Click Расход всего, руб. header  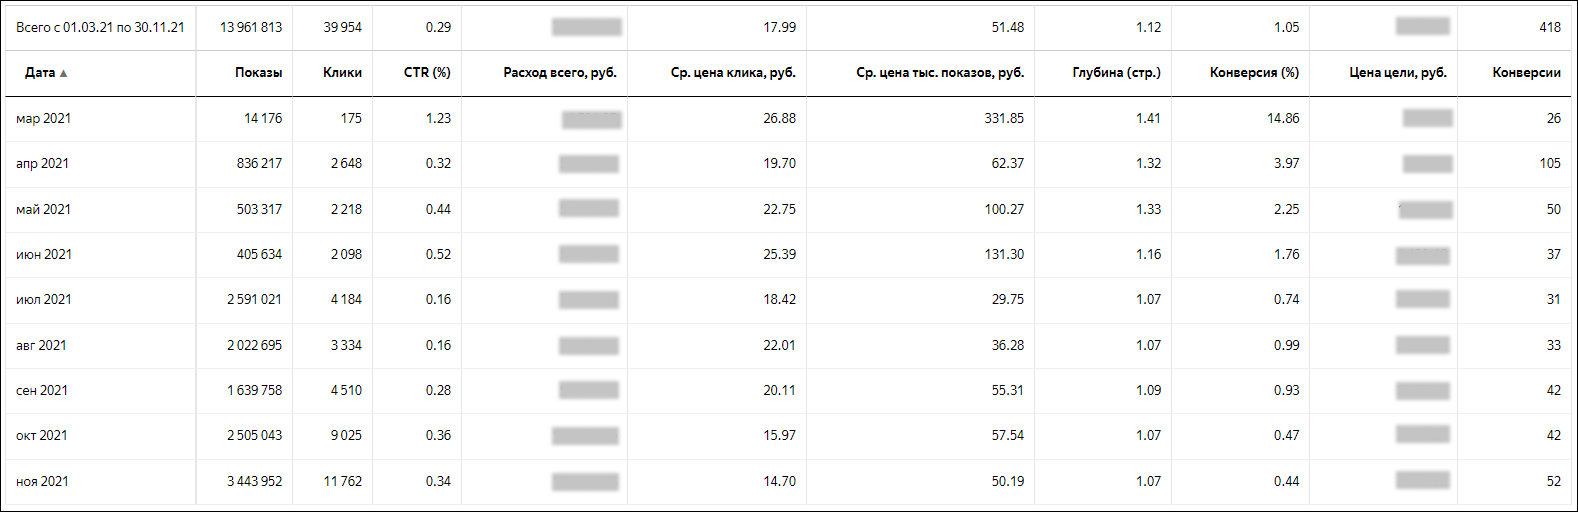(x=560, y=73)
